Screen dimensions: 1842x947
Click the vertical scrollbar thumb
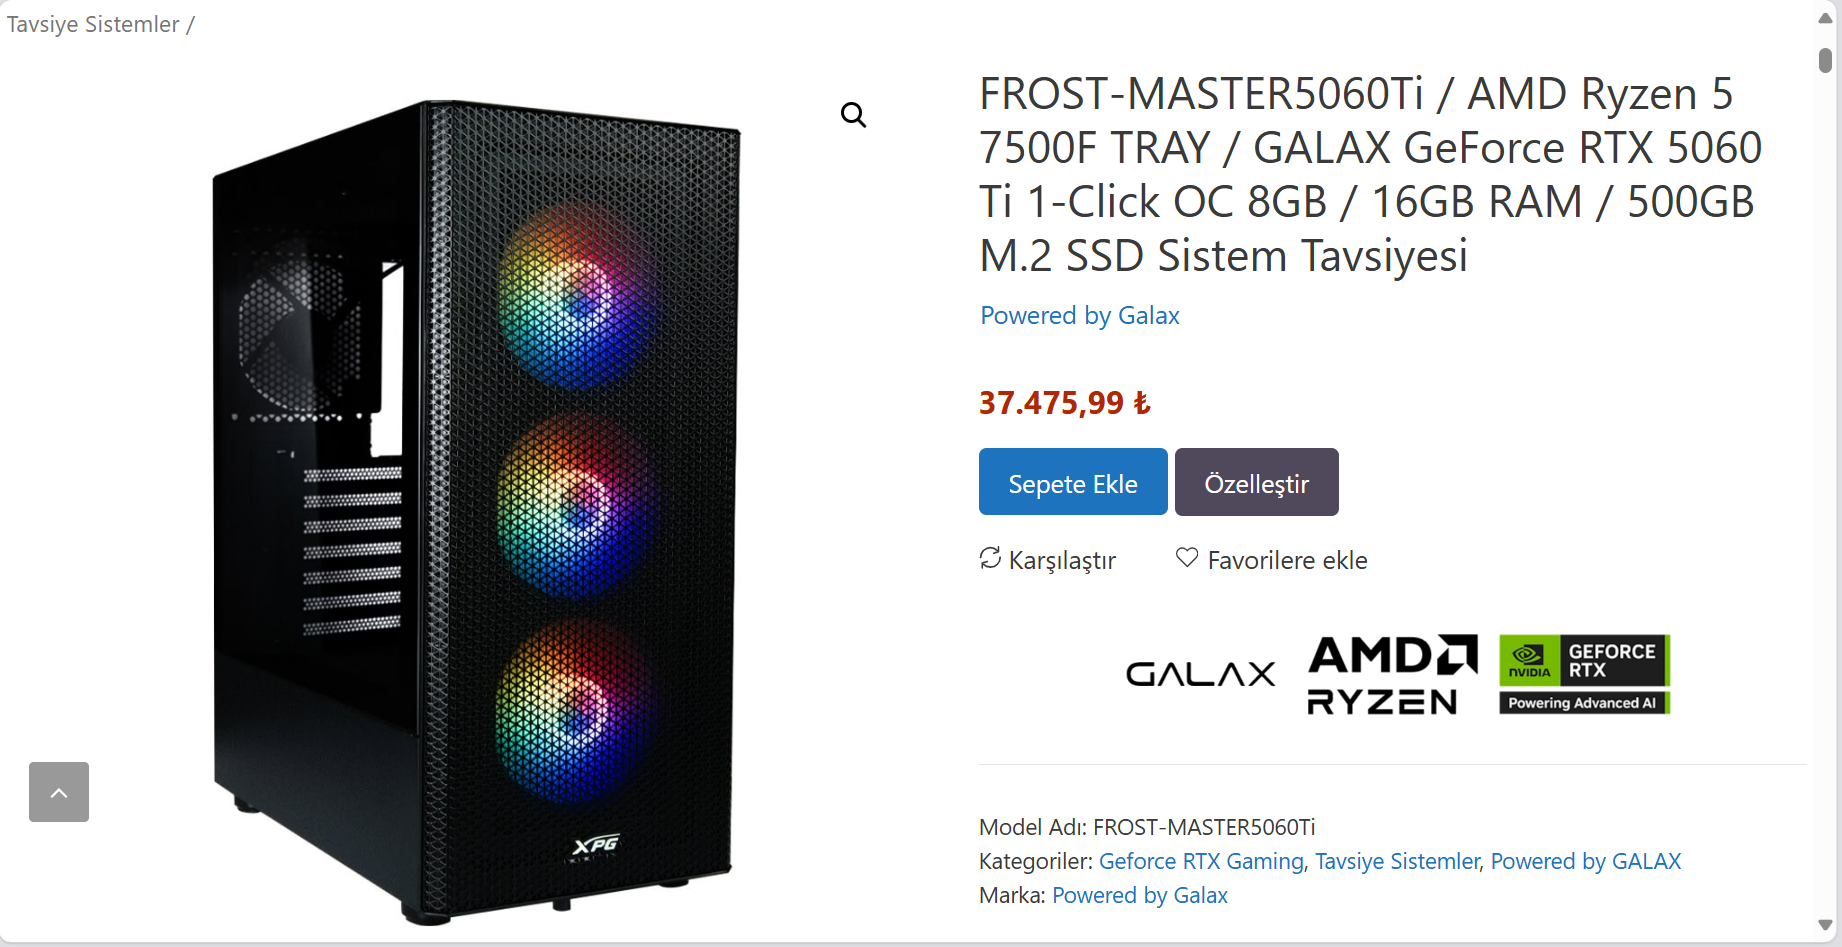point(1825,60)
